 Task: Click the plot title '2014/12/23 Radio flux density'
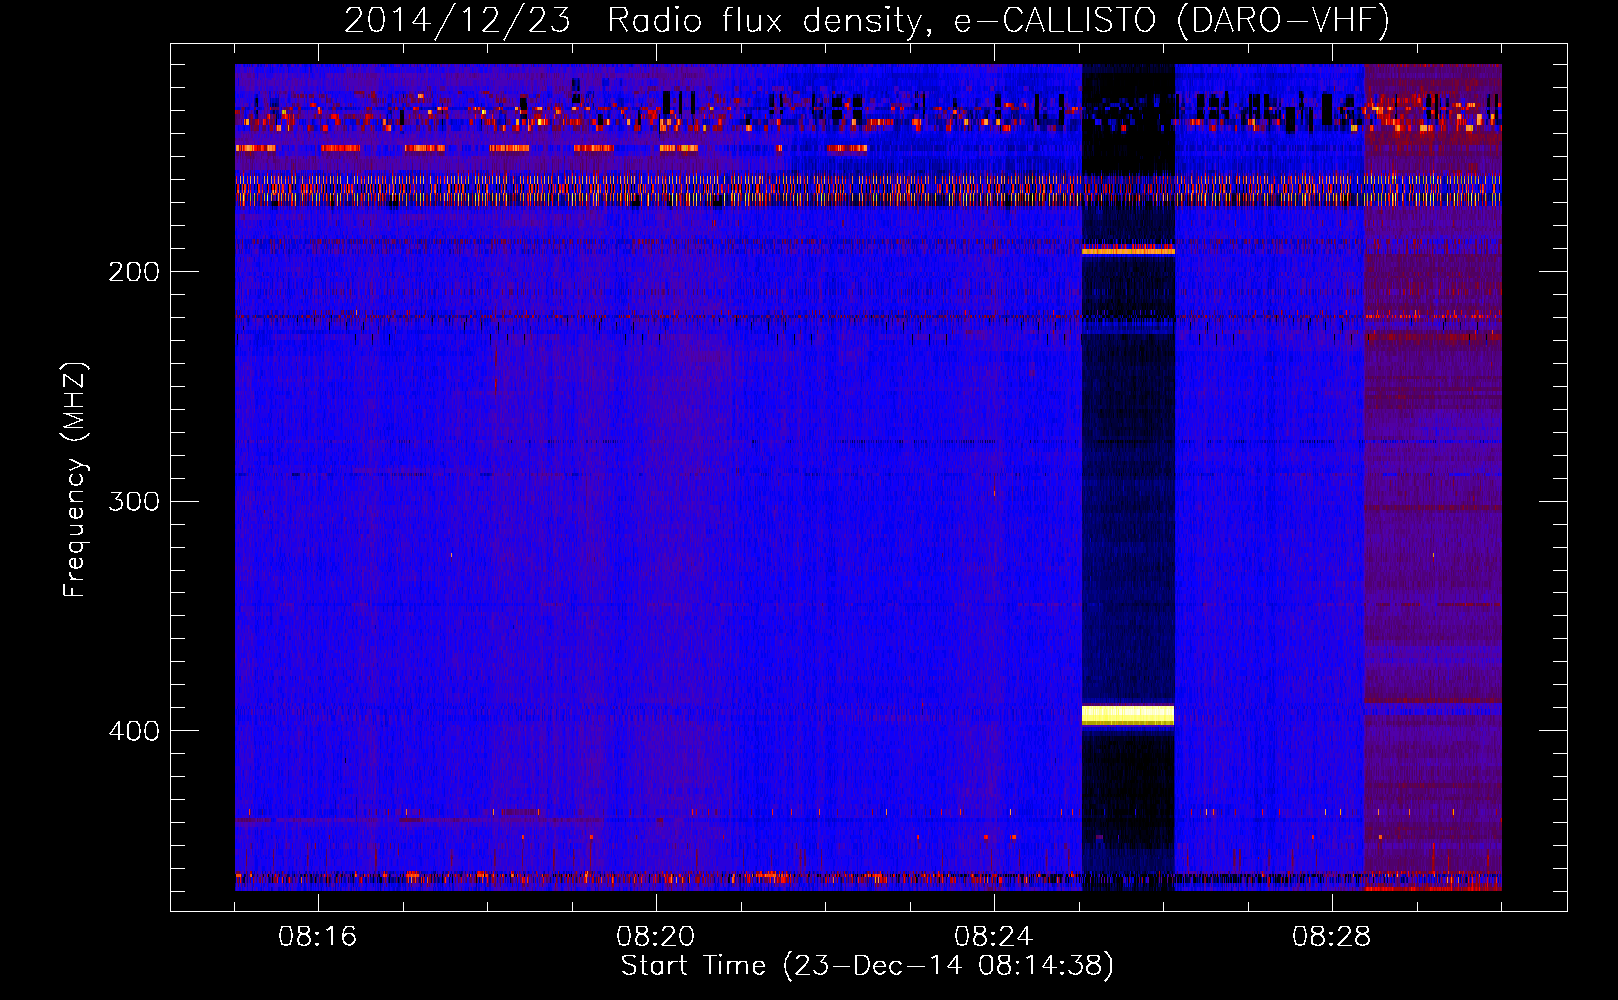point(866,20)
